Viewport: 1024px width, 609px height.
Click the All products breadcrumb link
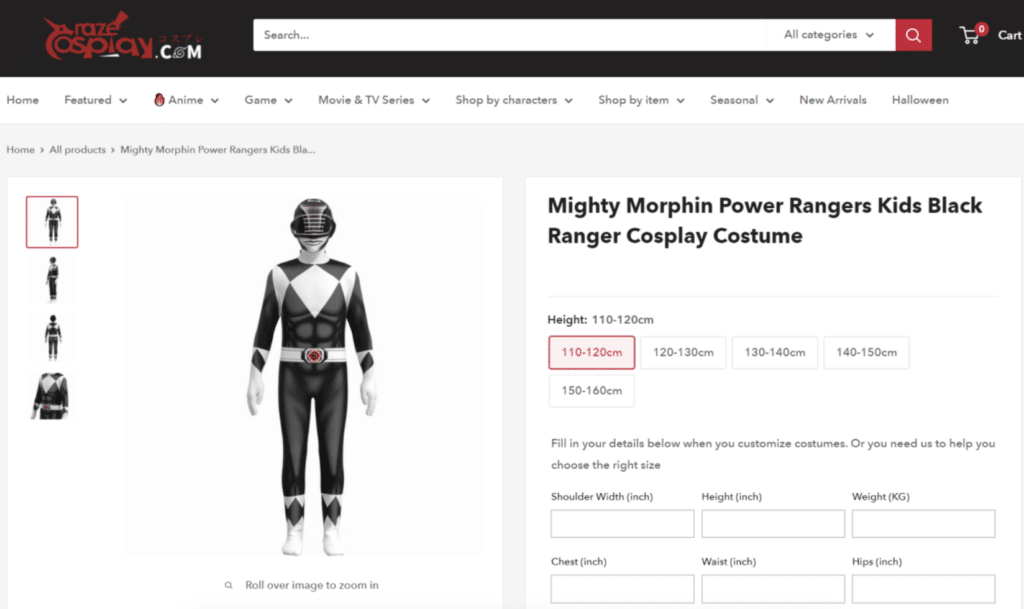click(77, 149)
